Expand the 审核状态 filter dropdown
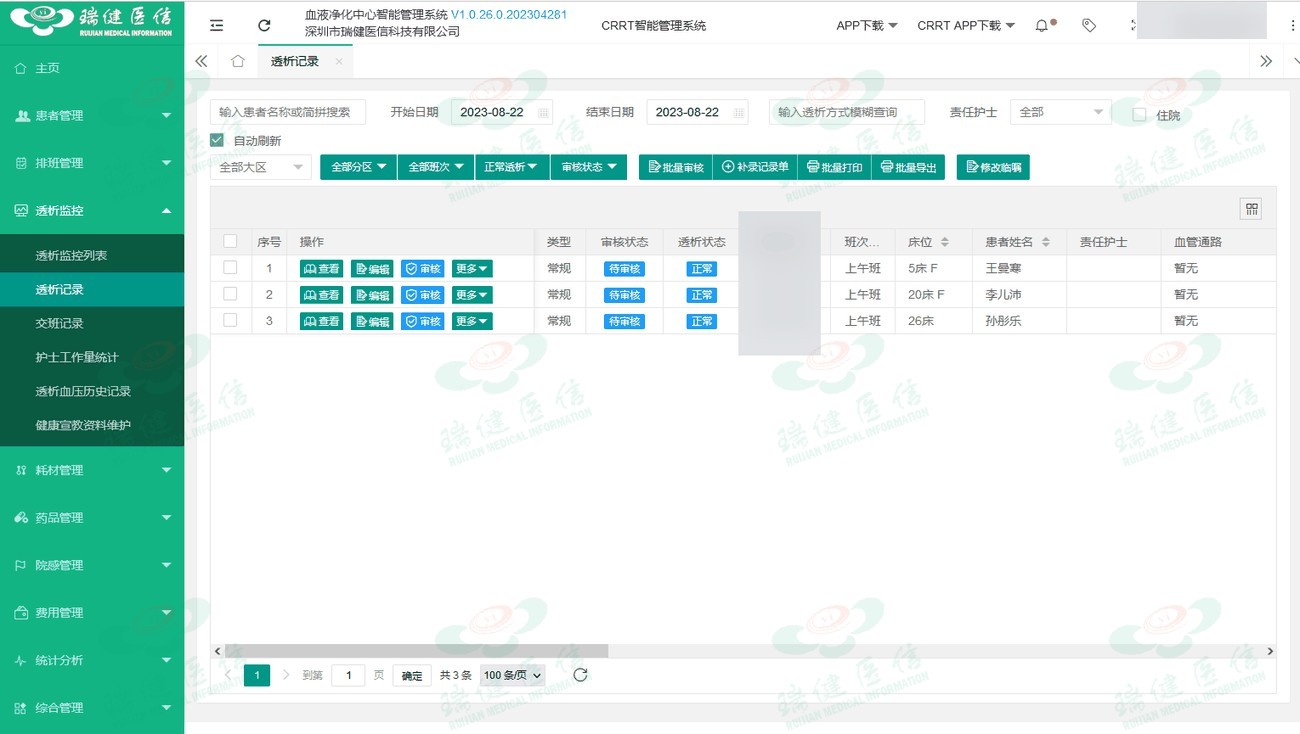This screenshot has width=1300, height=734. click(x=589, y=167)
